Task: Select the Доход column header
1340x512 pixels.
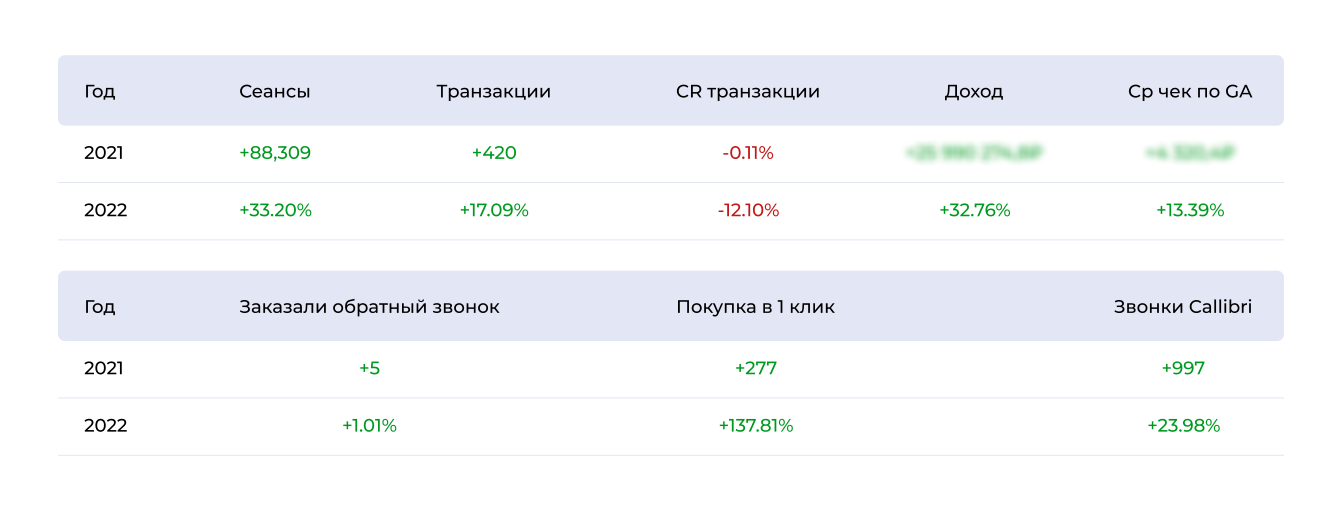Action: [x=974, y=91]
